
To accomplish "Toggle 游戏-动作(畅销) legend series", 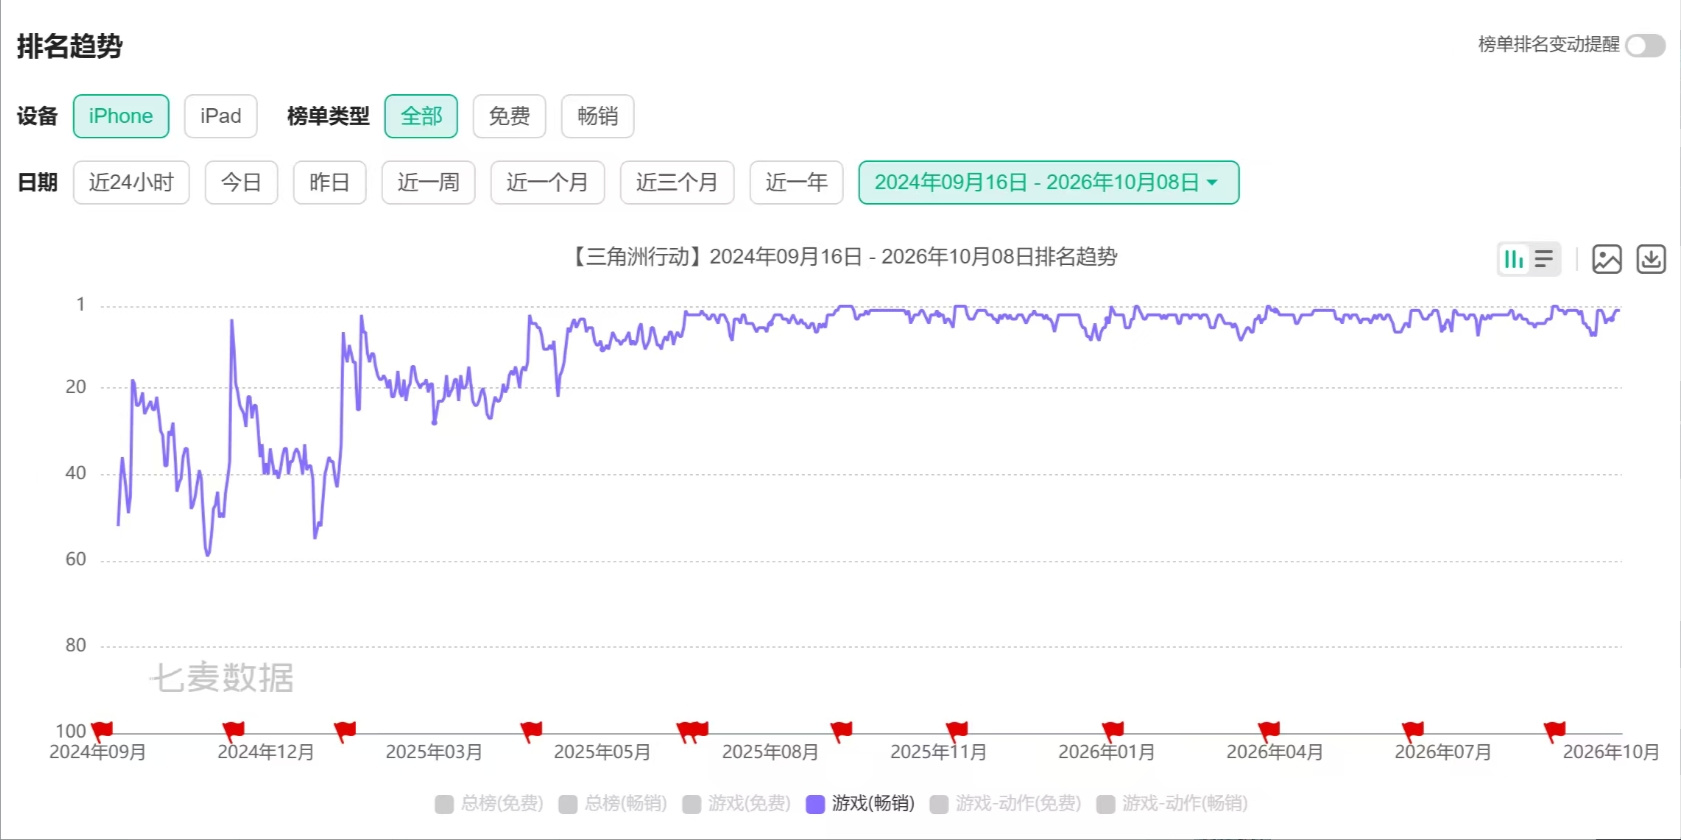I will [x=1172, y=803].
